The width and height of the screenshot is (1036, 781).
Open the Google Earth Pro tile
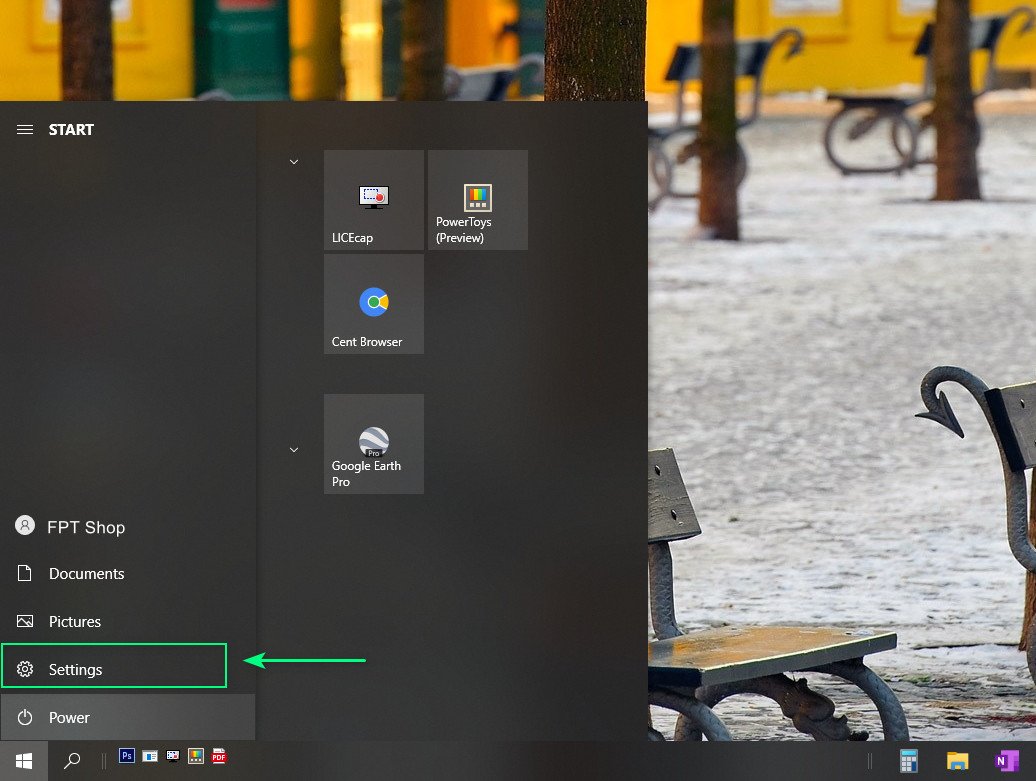click(x=373, y=443)
